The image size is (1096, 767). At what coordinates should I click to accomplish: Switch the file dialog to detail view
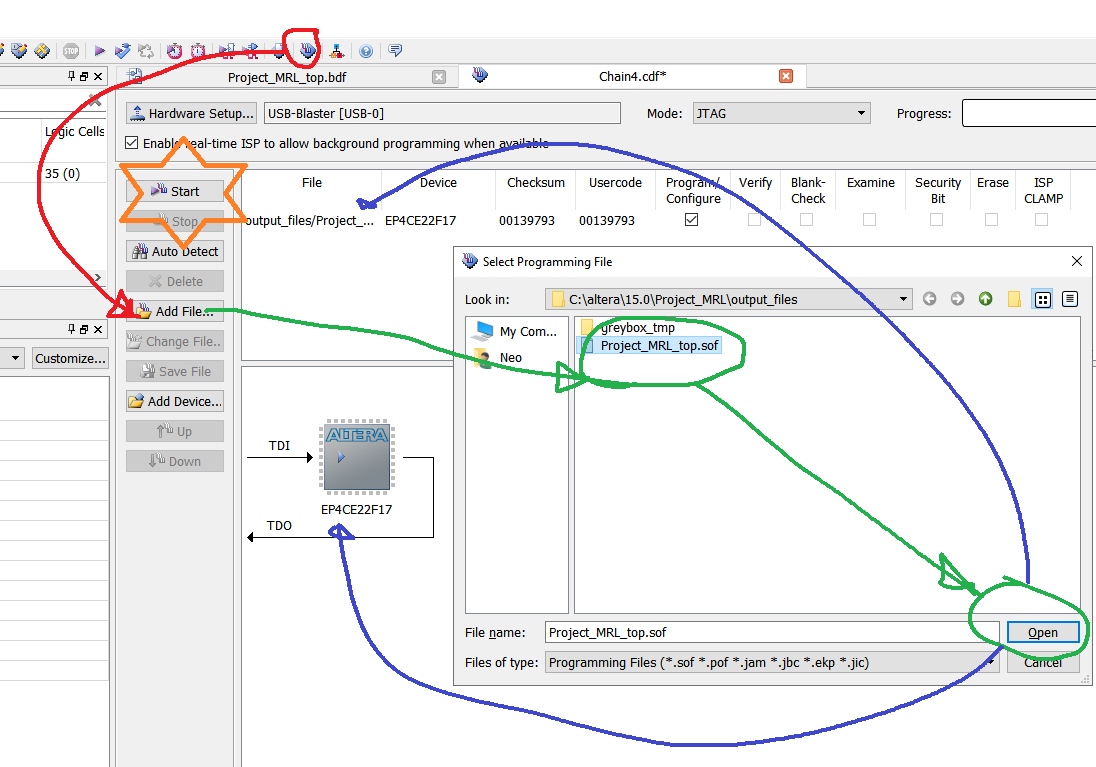(x=1069, y=299)
